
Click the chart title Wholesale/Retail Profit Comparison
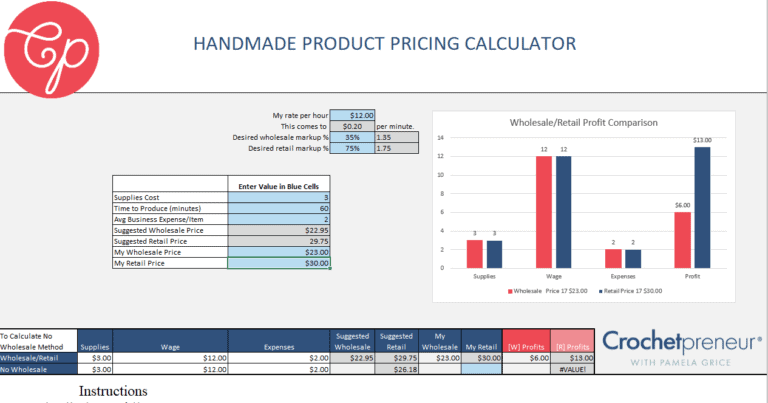(x=583, y=122)
